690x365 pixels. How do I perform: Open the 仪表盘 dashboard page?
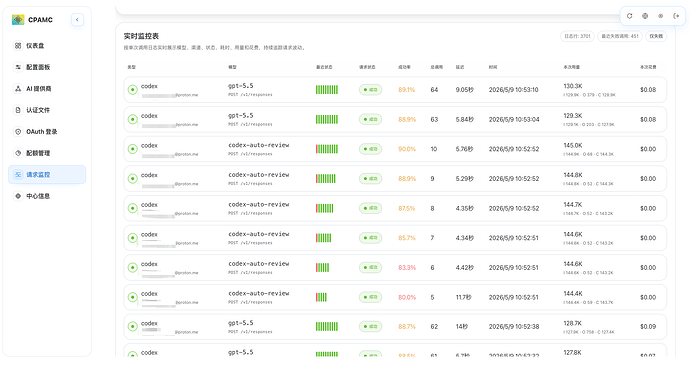tap(47, 46)
